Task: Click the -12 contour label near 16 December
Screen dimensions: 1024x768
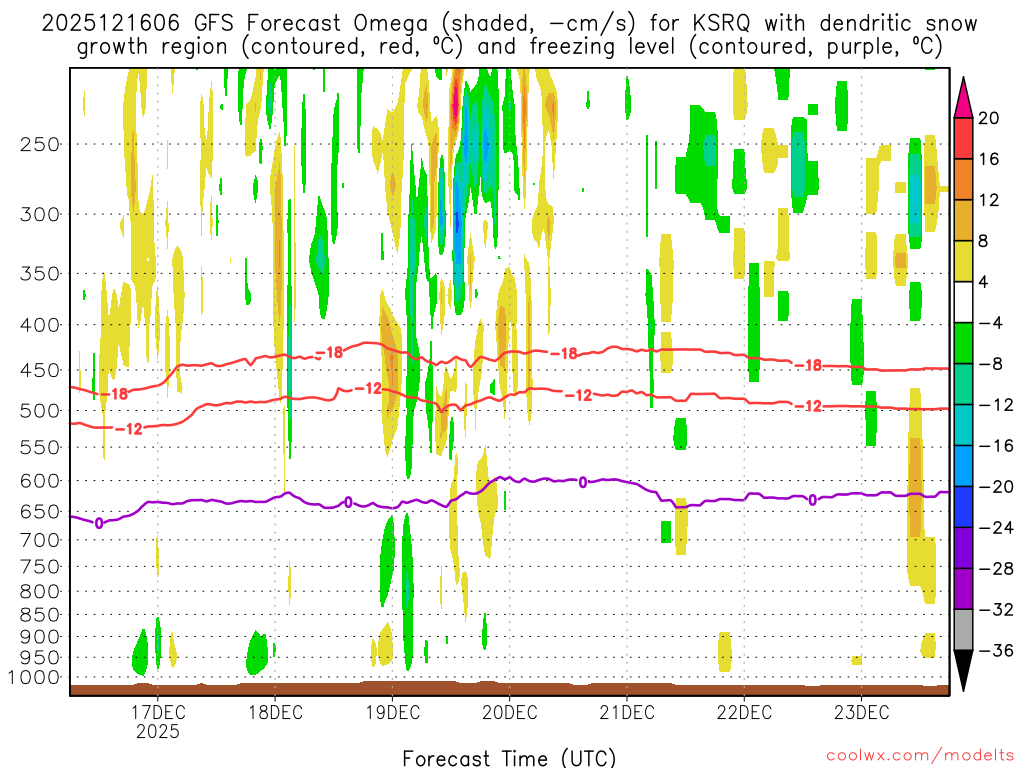Action: pyautogui.click(x=128, y=429)
